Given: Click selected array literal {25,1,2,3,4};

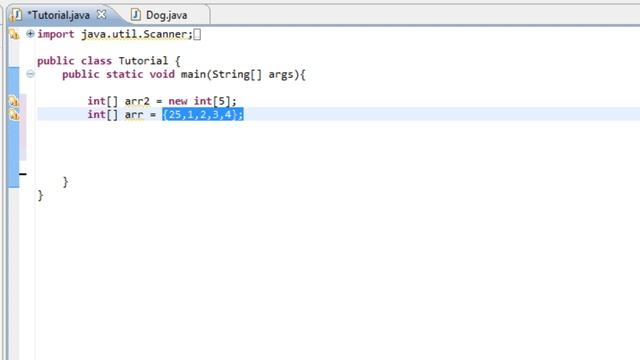Looking at the screenshot, I should 203,114.
